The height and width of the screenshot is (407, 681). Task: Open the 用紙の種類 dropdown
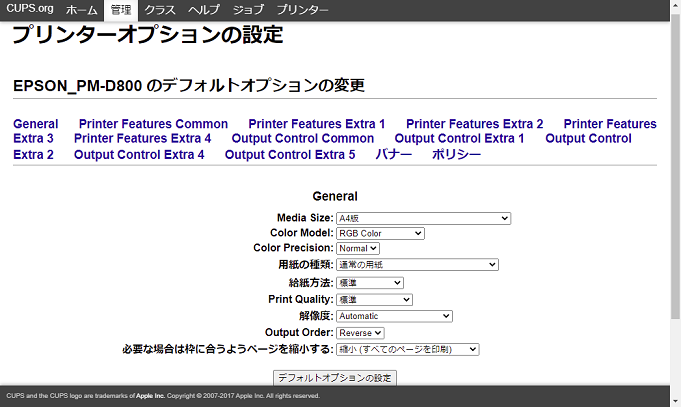point(417,265)
